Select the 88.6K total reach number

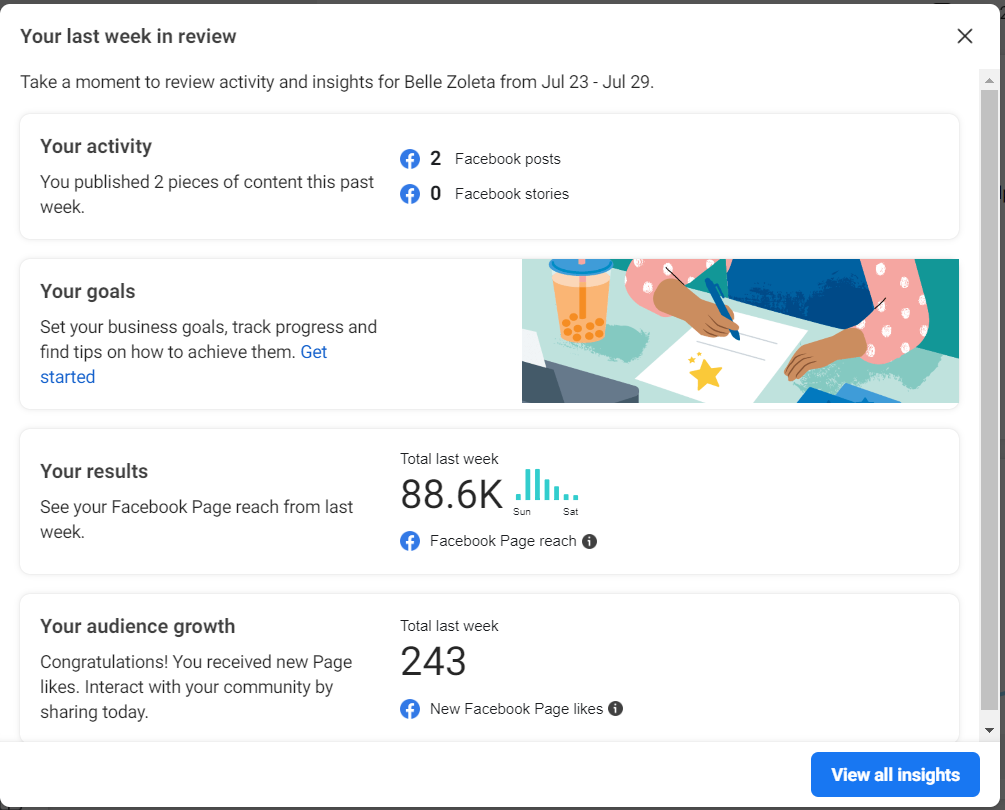(x=451, y=494)
